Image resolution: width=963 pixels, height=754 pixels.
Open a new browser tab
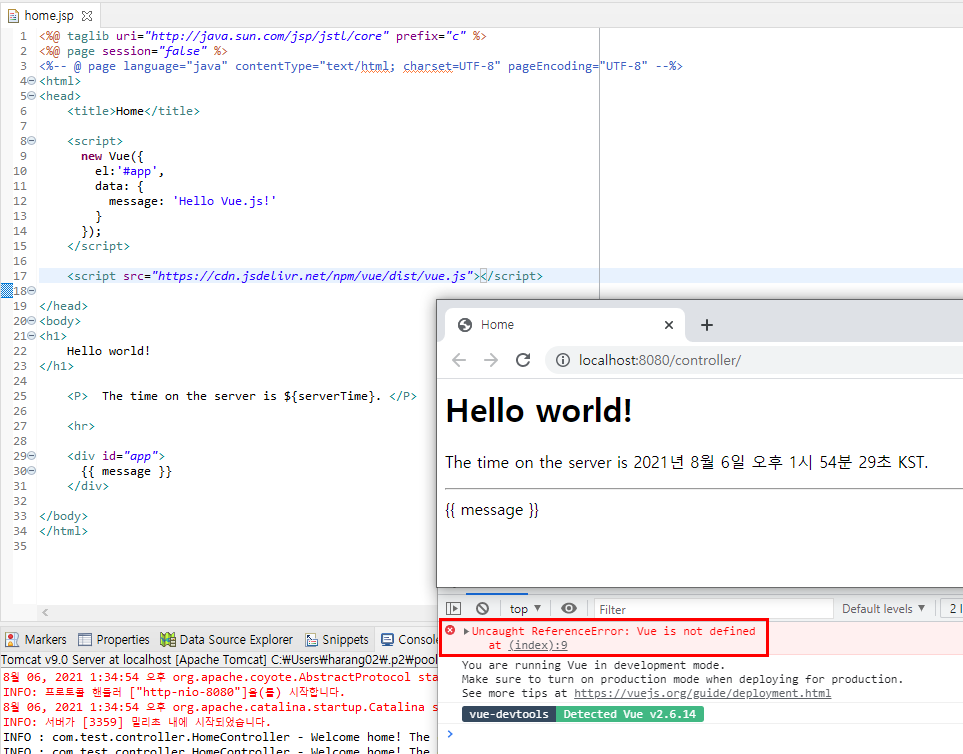click(707, 325)
